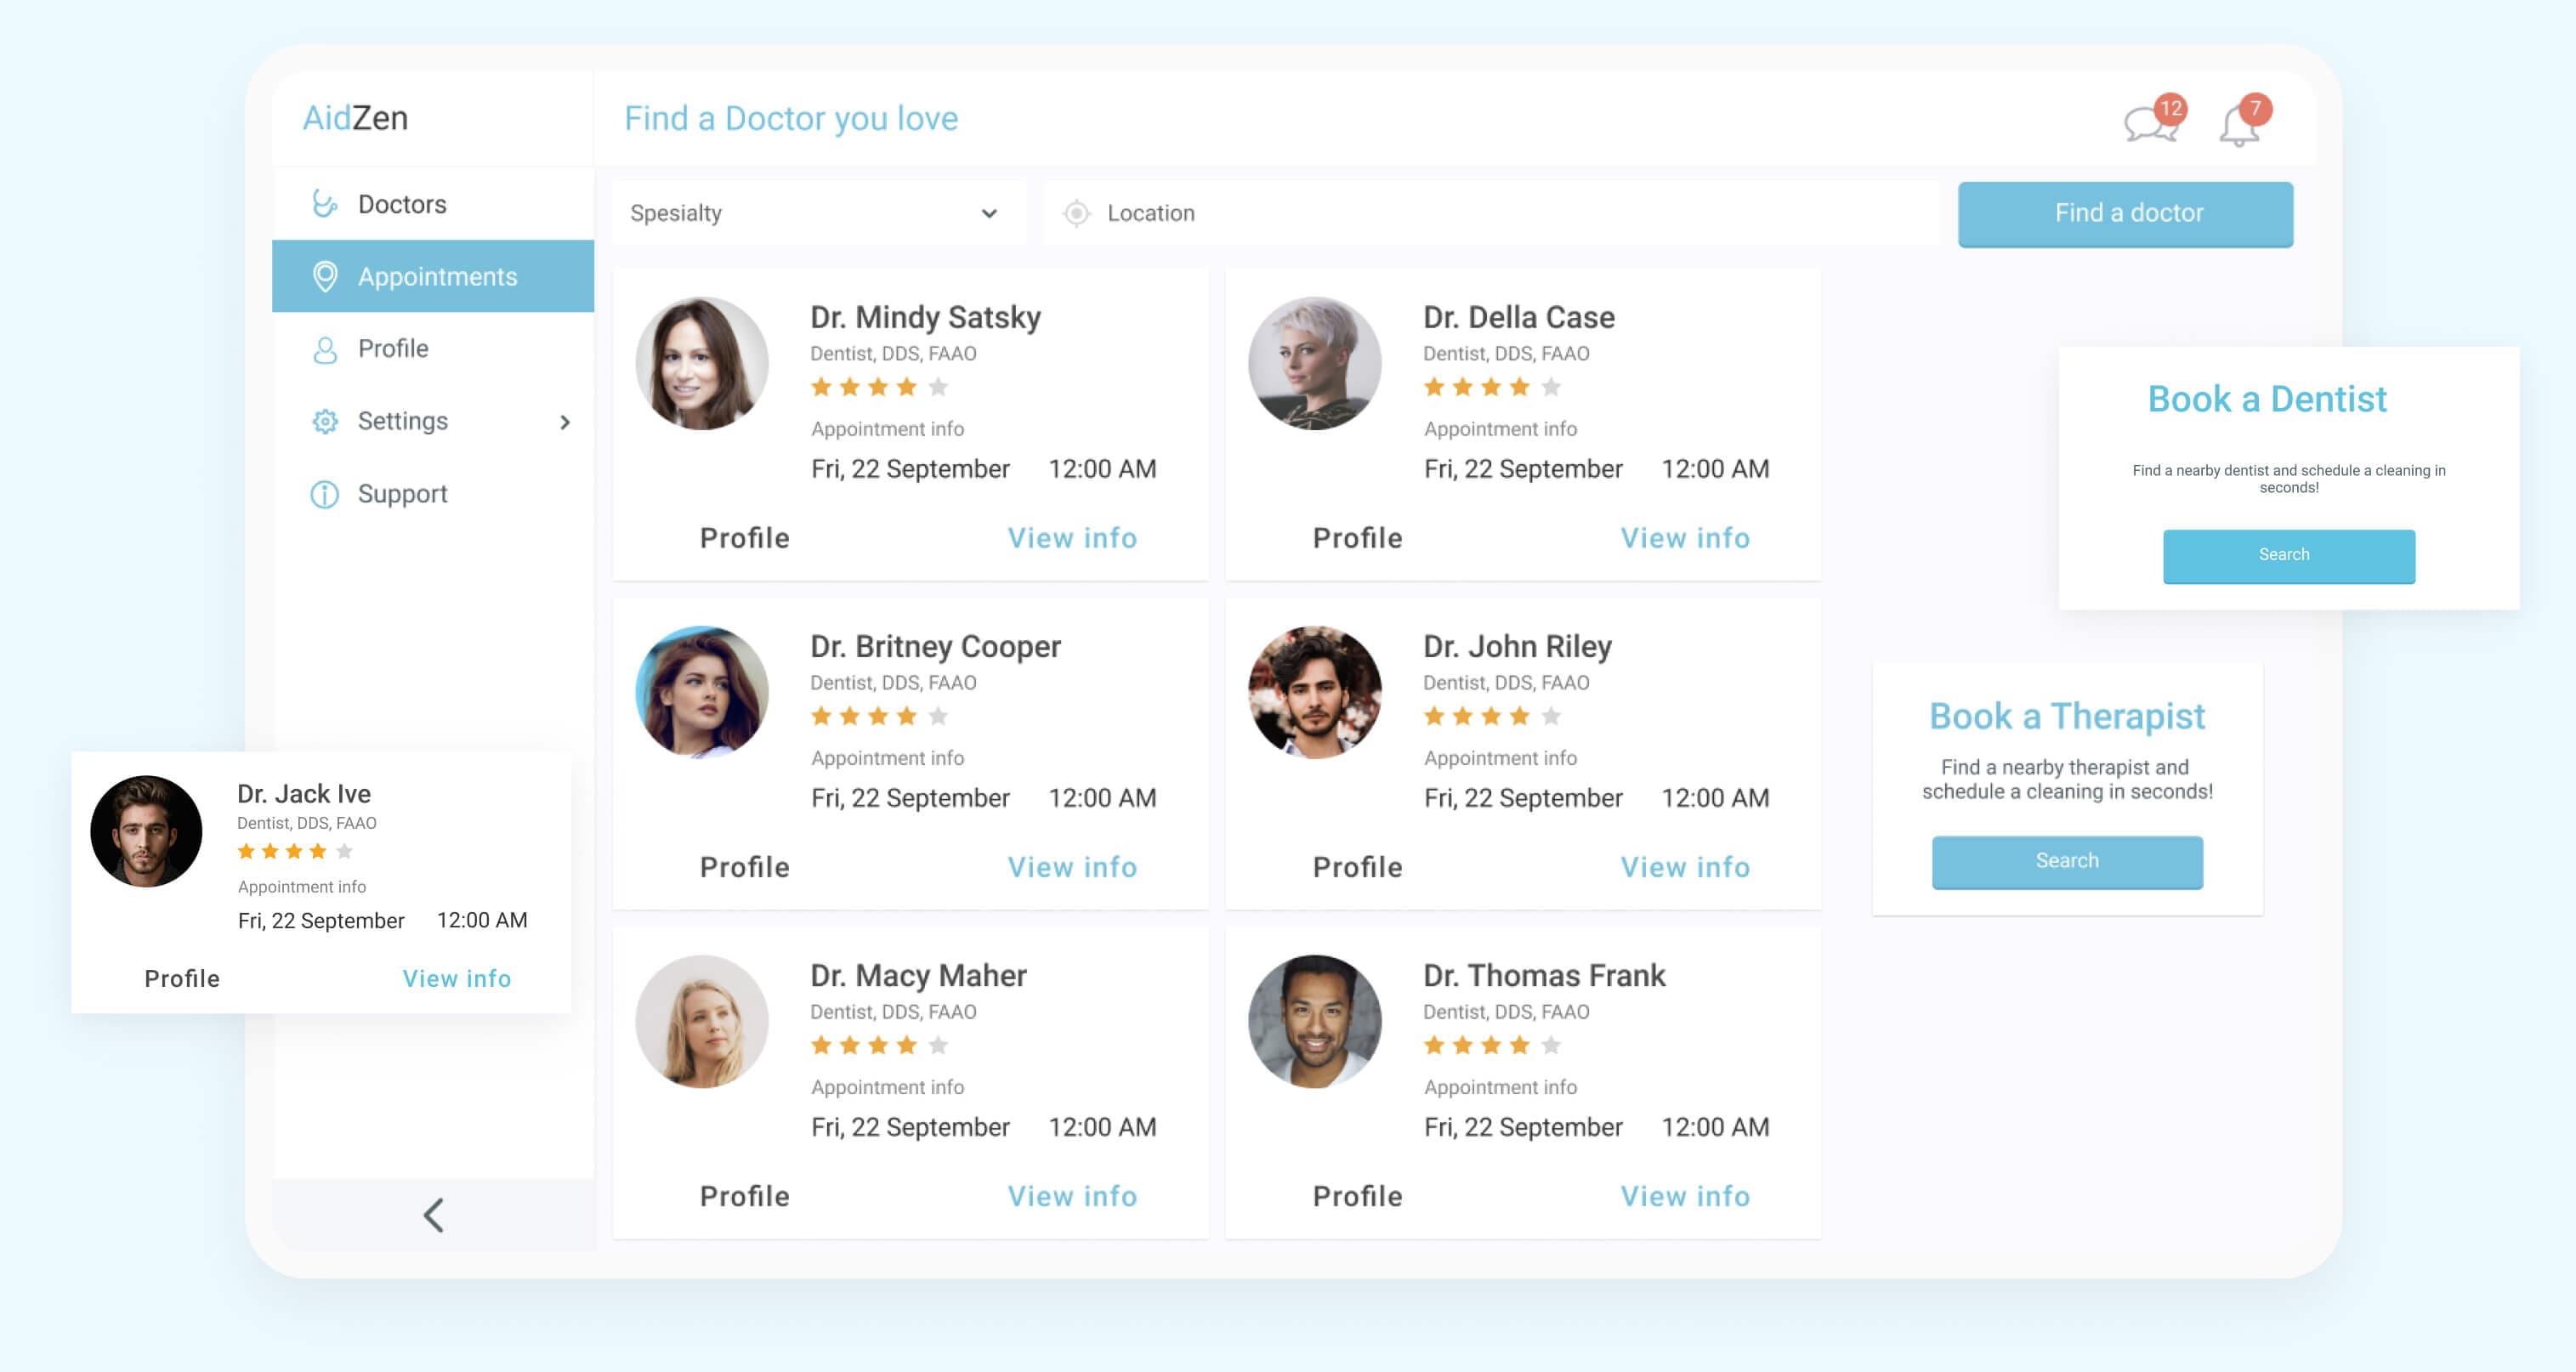The image size is (2576, 1372).
Task: Click the location crosshair icon in the search bar
Action: tap(1077, 213)
